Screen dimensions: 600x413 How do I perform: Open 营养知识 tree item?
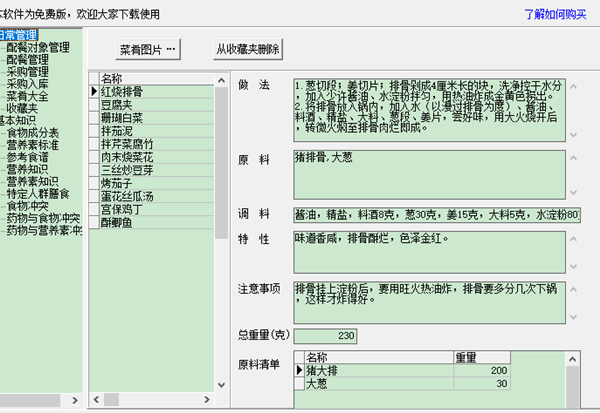click(28, 169)
